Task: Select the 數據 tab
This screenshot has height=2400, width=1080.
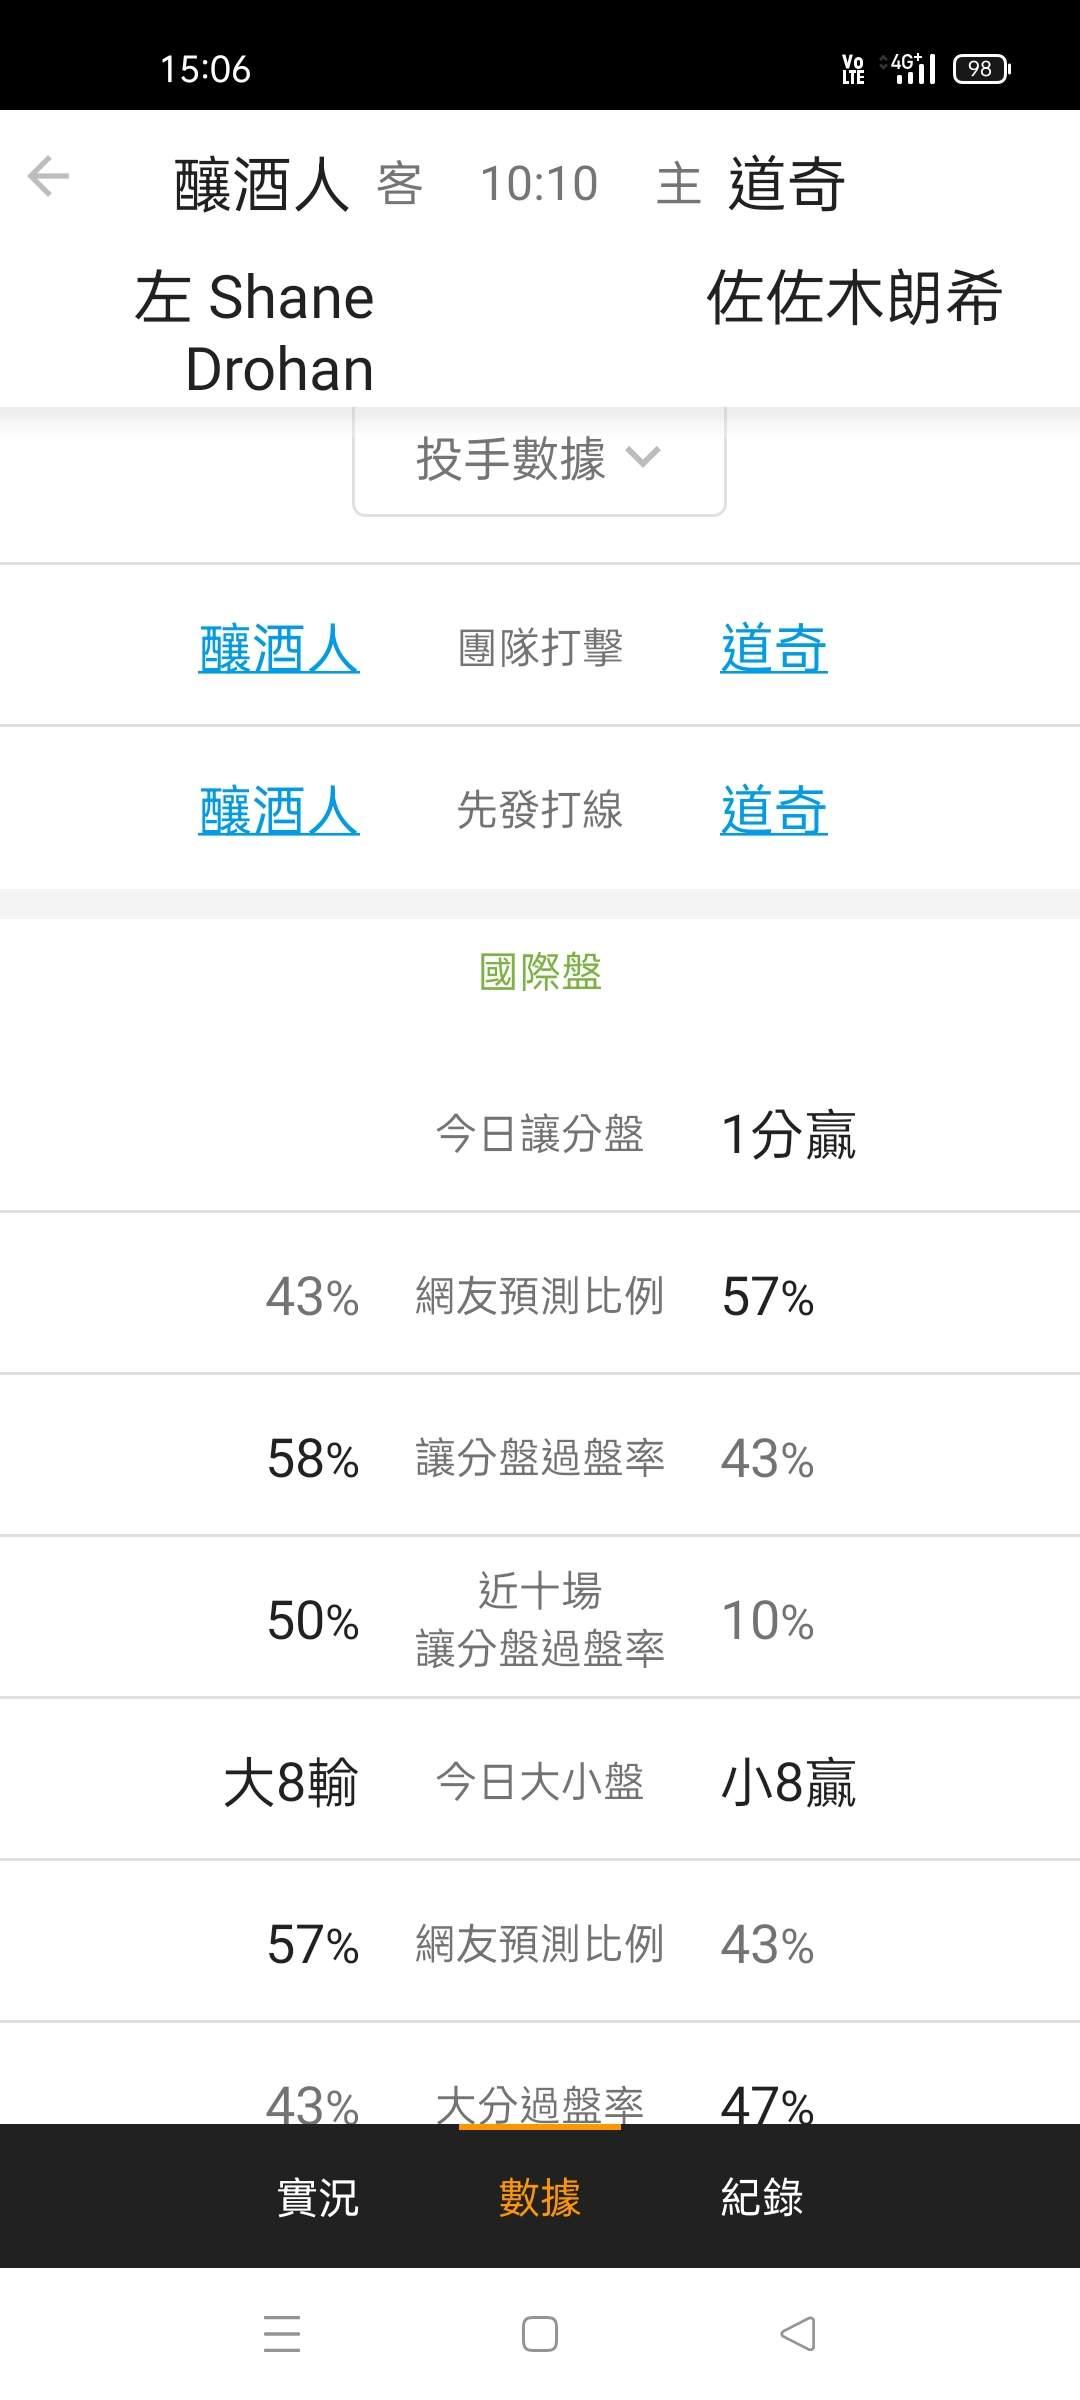Action: pyautogui.click(x=539, y=2197)
